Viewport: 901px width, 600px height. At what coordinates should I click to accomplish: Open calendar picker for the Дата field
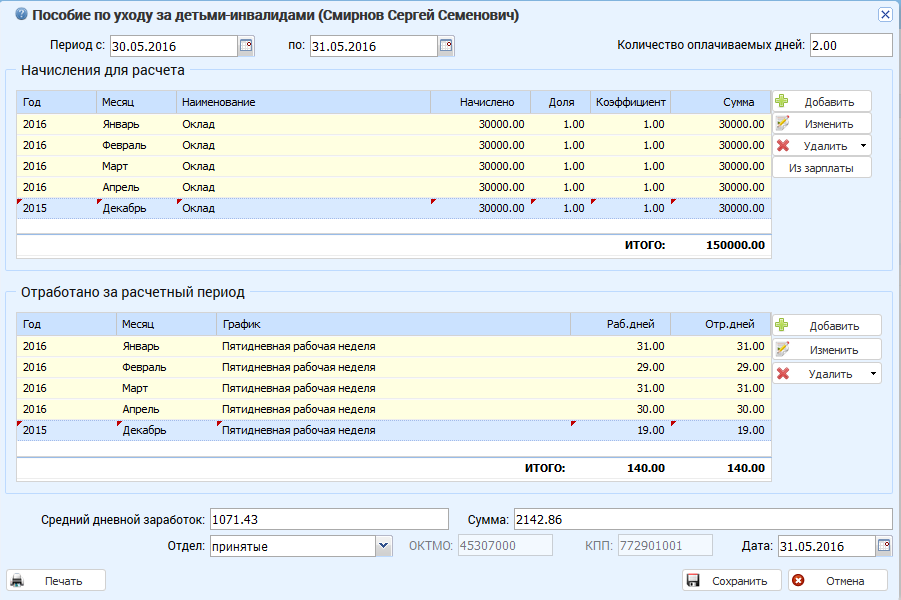(884, 545)
